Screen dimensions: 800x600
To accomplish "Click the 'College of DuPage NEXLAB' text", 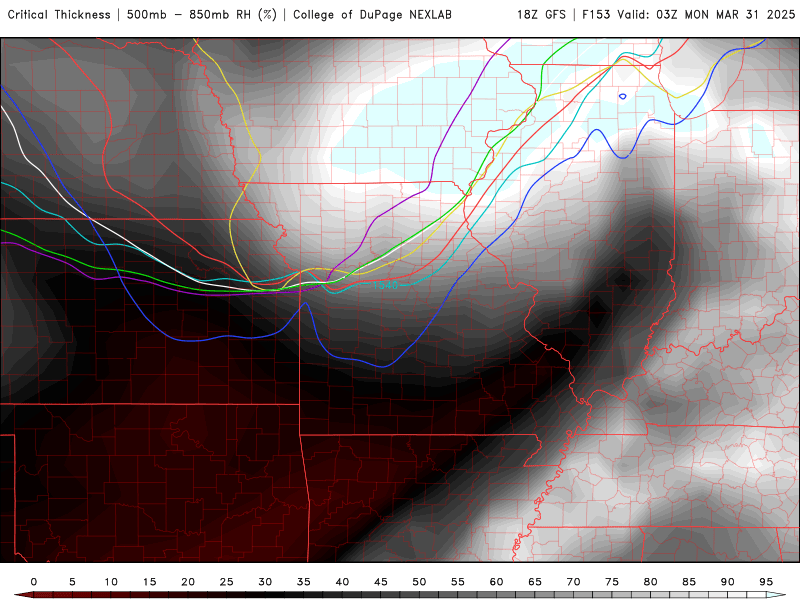I will tap(372, 15).
